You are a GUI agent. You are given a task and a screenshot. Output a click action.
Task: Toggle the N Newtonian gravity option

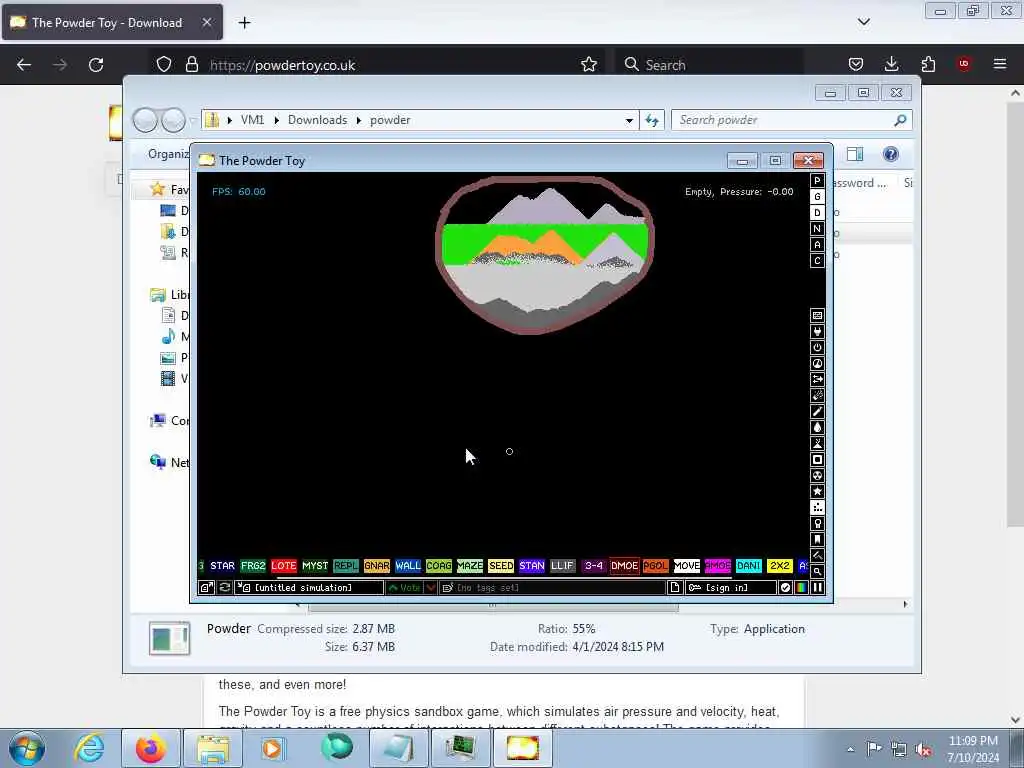pos(817,229)
